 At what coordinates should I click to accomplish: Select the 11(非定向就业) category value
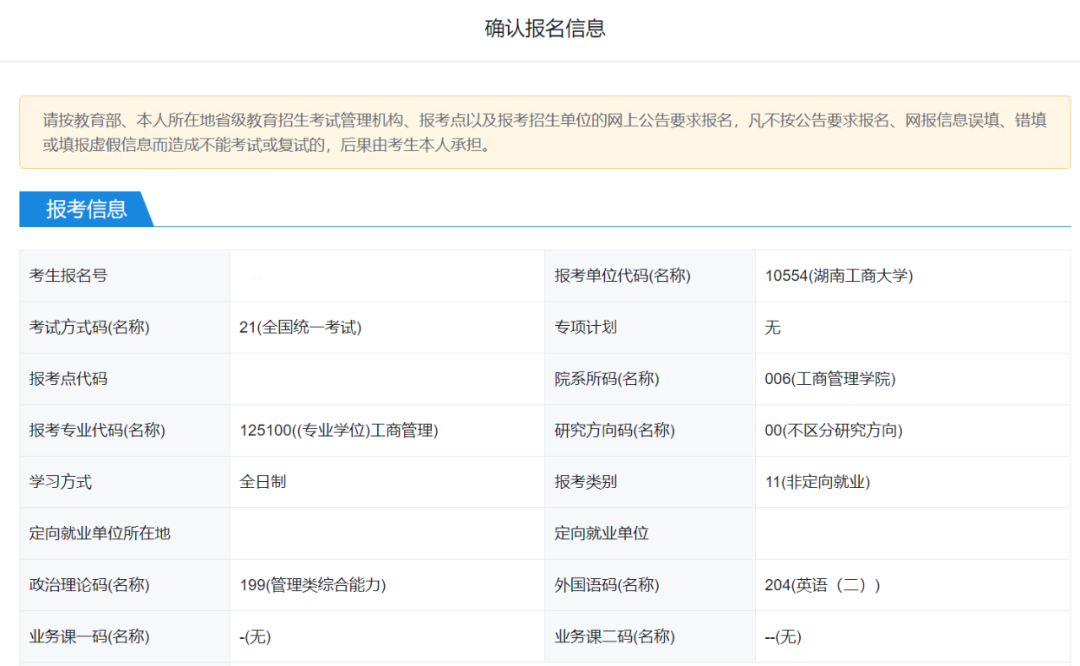point(817,482)
